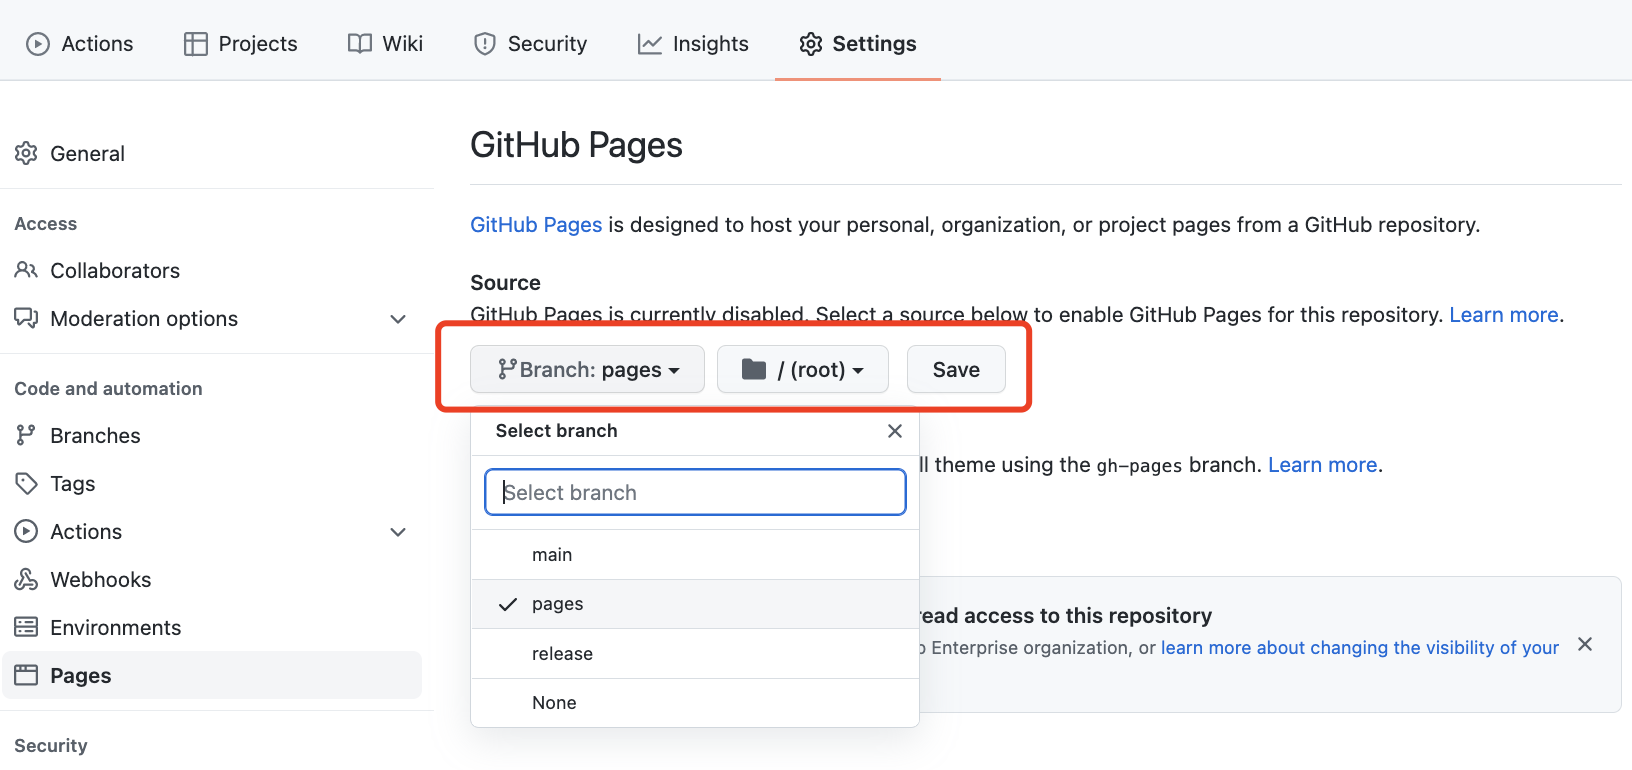Focus the Select branch filter field
1632x770 pixels.
(x=695, y=493)
